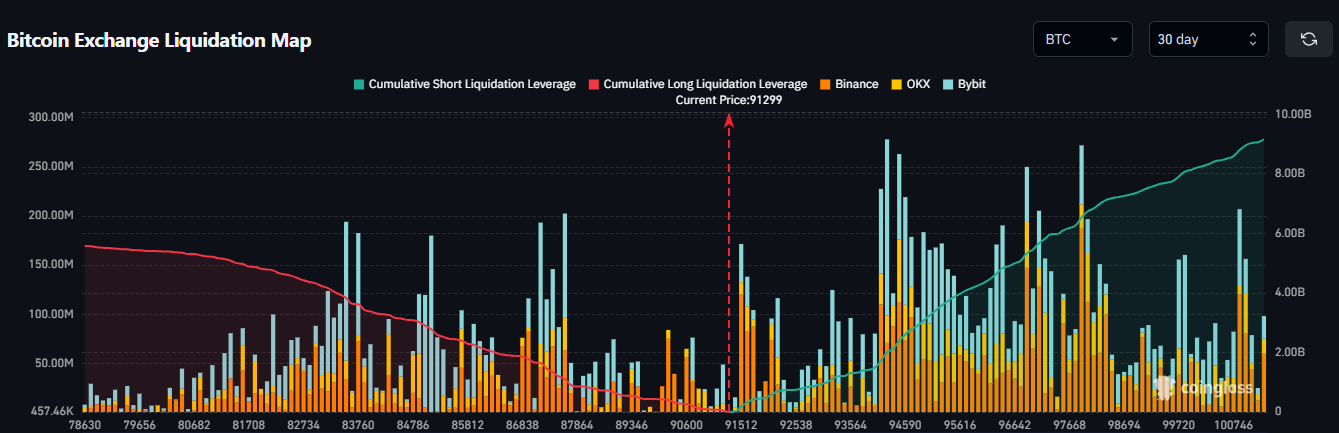The width and height of the screenshot is (1339, 433).
Task: Click the 8.00B right axis label
Action: coord(1291,174)
